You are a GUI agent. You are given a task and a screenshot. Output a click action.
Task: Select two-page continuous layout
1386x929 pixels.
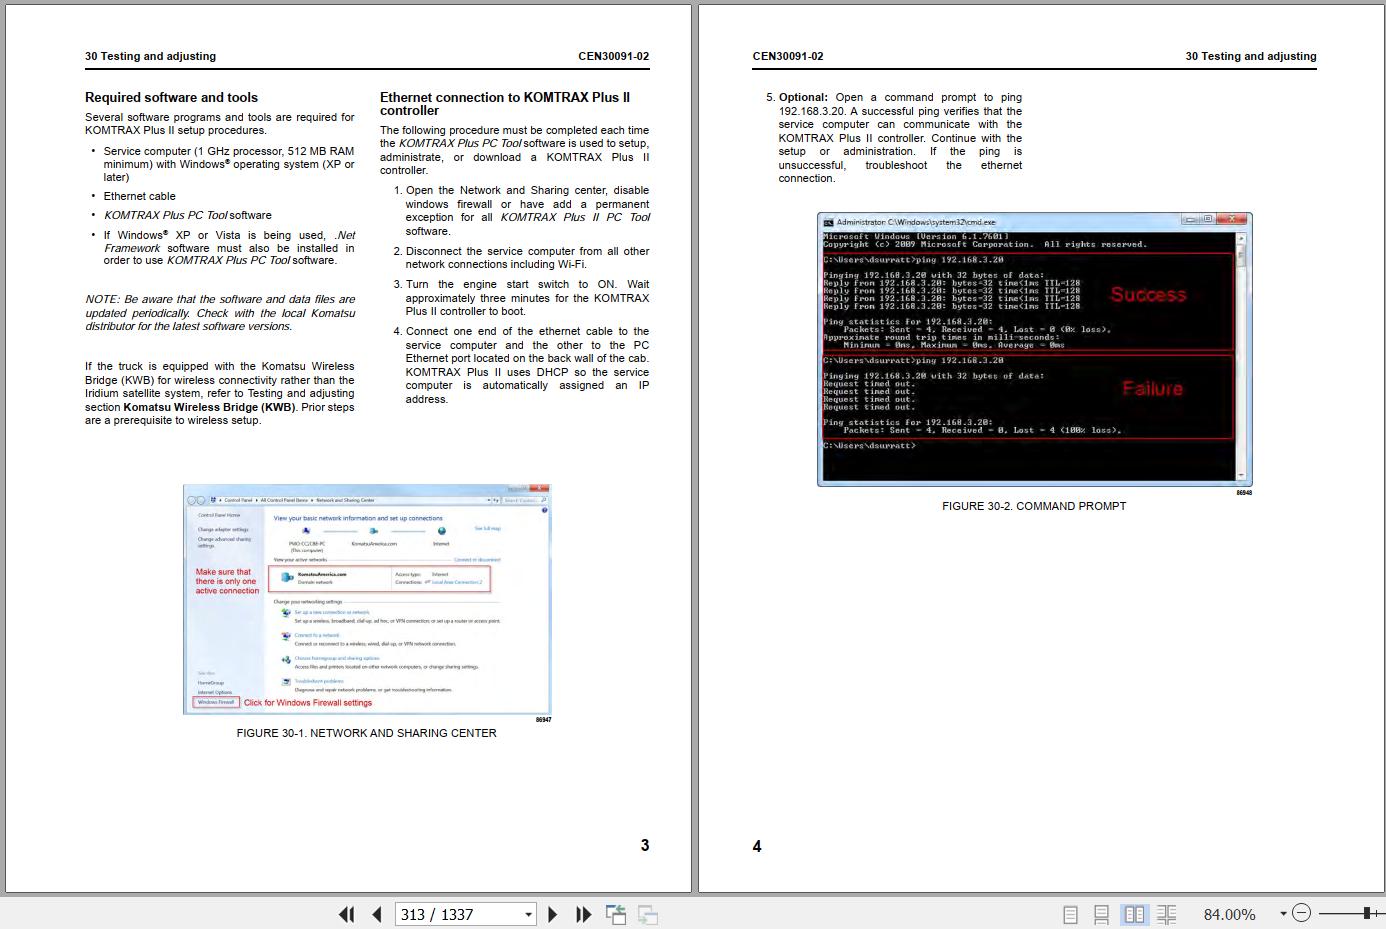[1166, 914]
